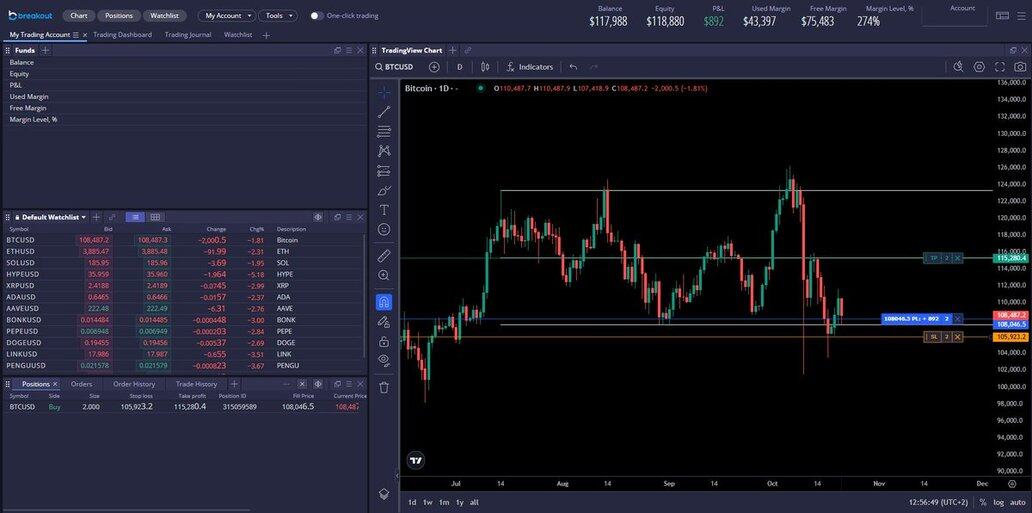Click the ruler measure tool
The width and height of the screenshot is (1032, 513).
click(x=384, y=256)
